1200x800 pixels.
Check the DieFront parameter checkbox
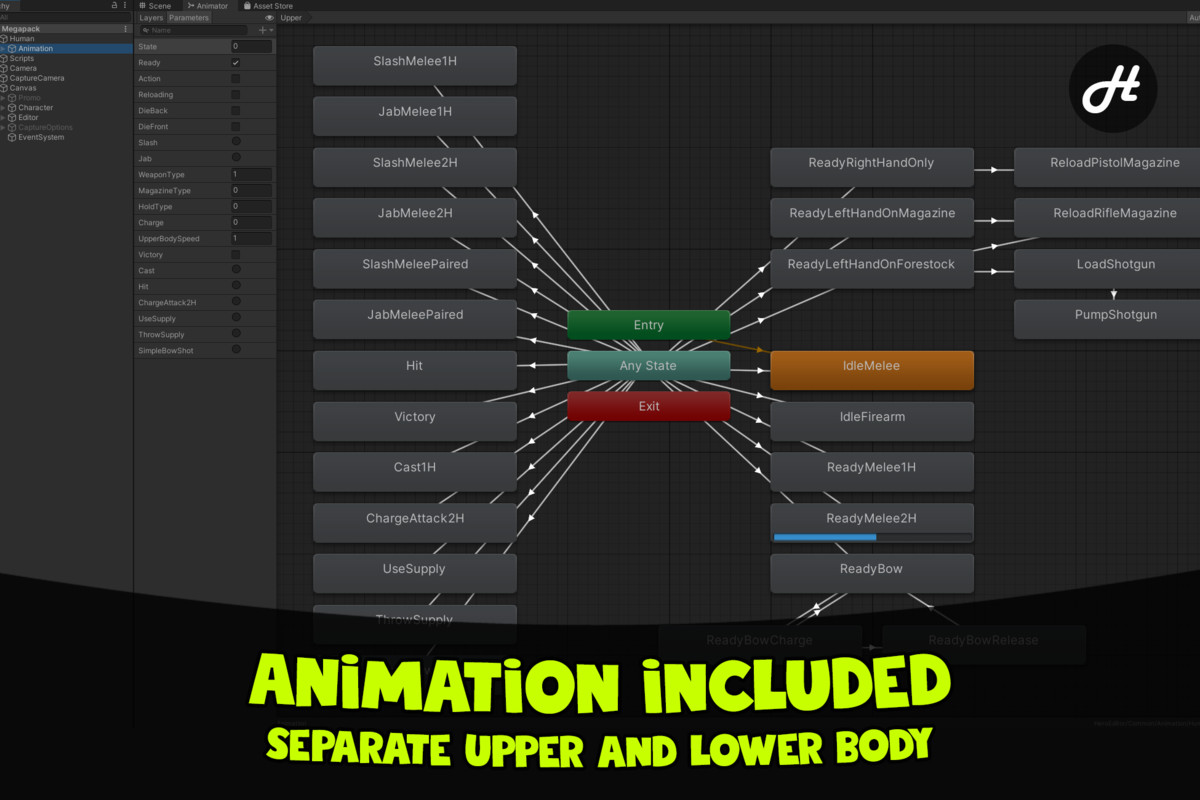tap(236, 127)
